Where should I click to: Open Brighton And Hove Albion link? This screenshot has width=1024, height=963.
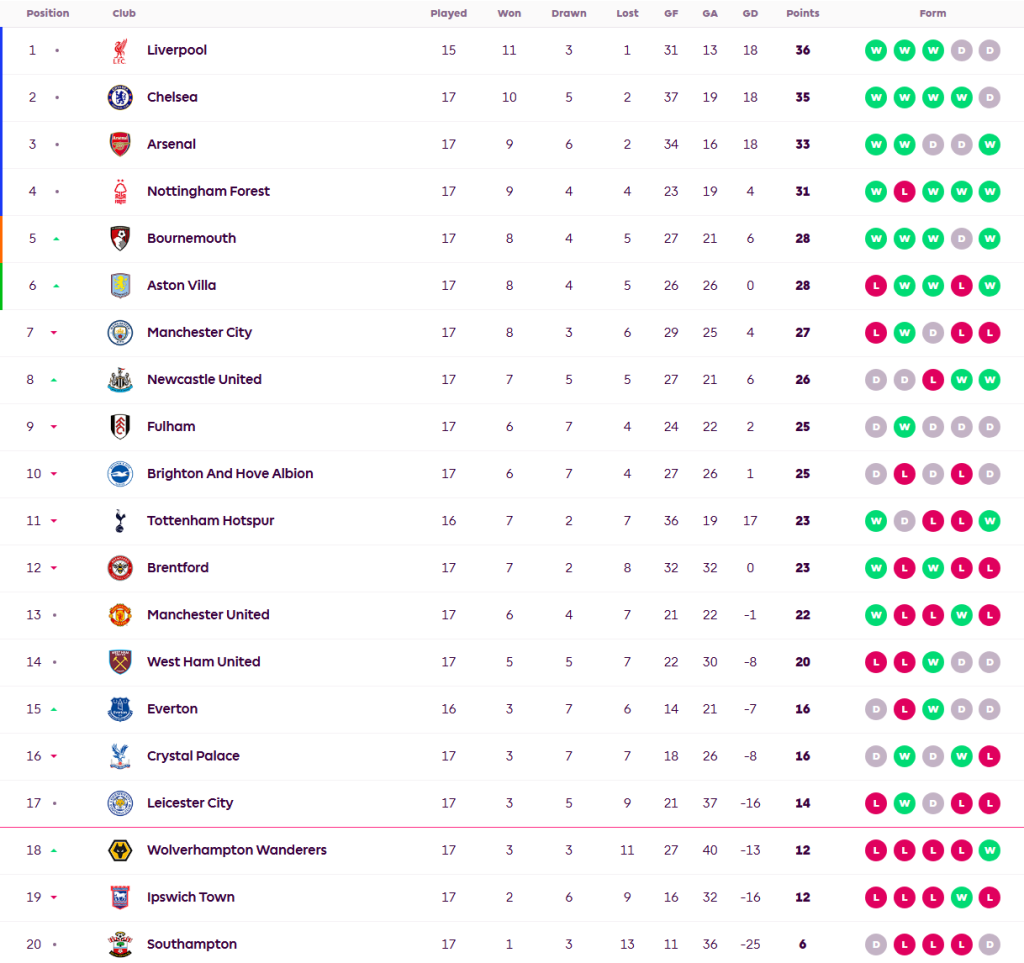230,473
